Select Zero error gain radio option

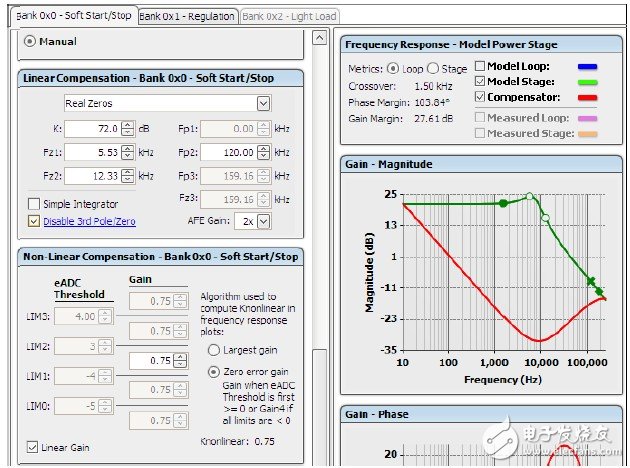[x=214, y=371]
